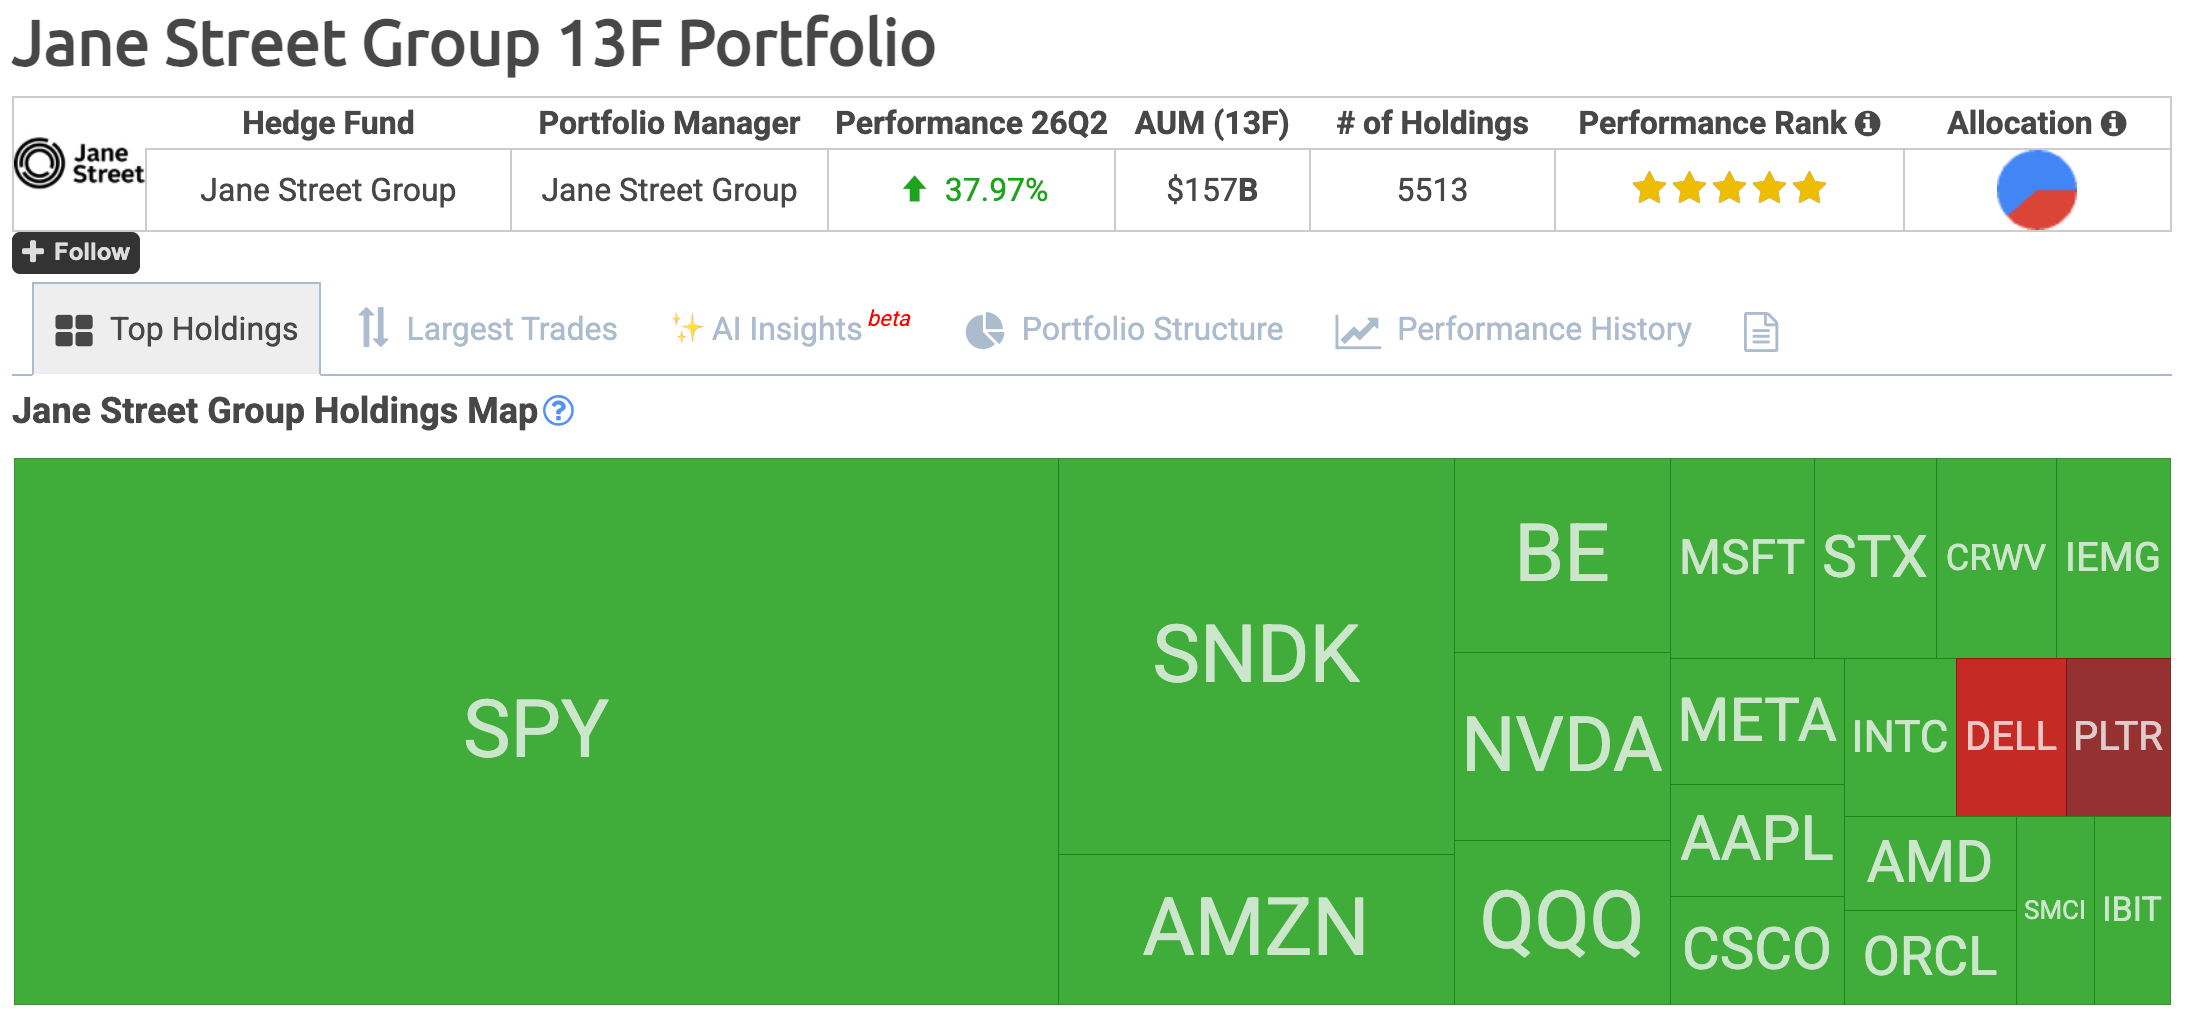Open the document report icon tab
This screenshot has width=2186, height=1022.
[1760, 331]
